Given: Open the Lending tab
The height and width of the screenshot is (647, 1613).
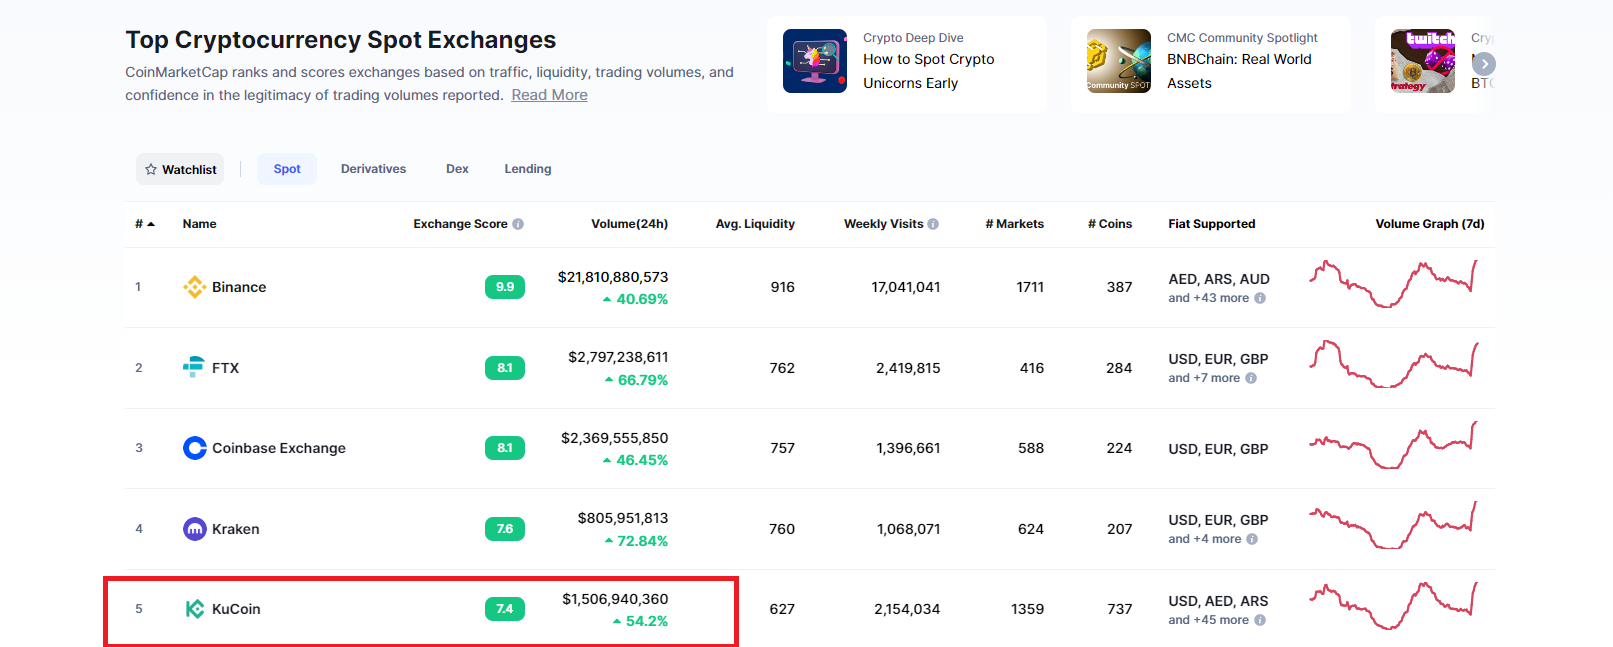Looking at the screenshot, I should click(528, 169).
